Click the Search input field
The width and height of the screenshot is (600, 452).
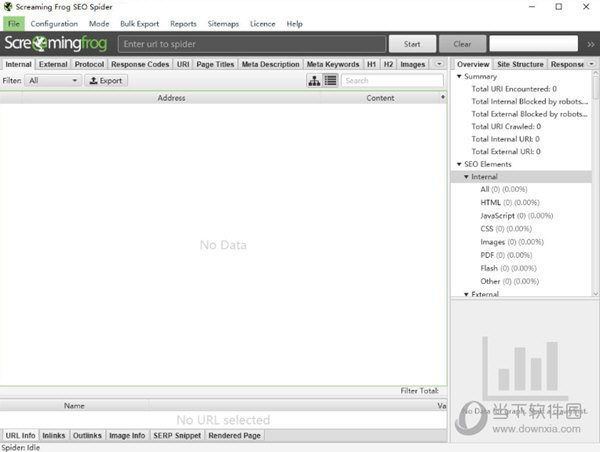(392, 81)
